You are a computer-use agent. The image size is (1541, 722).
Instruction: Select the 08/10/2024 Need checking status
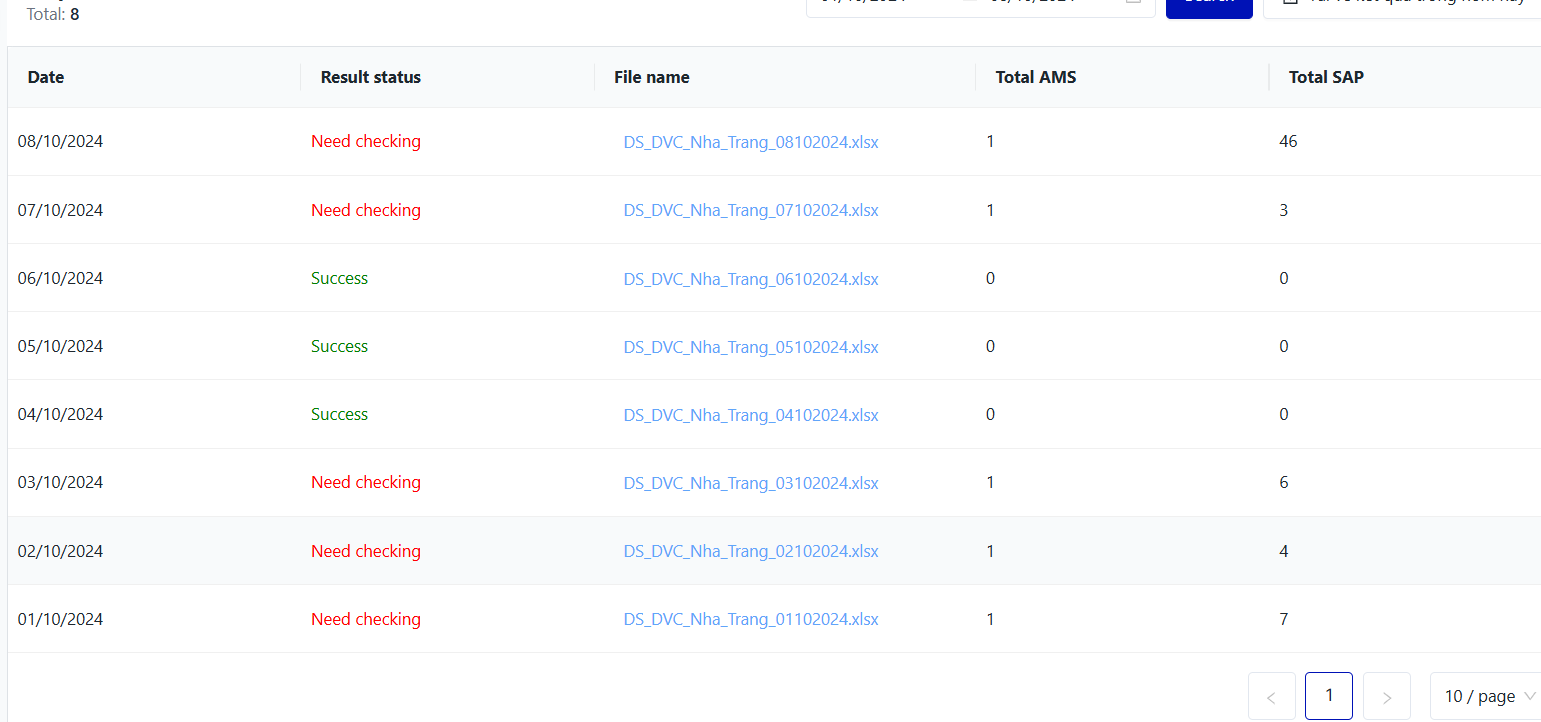(366, 142)
